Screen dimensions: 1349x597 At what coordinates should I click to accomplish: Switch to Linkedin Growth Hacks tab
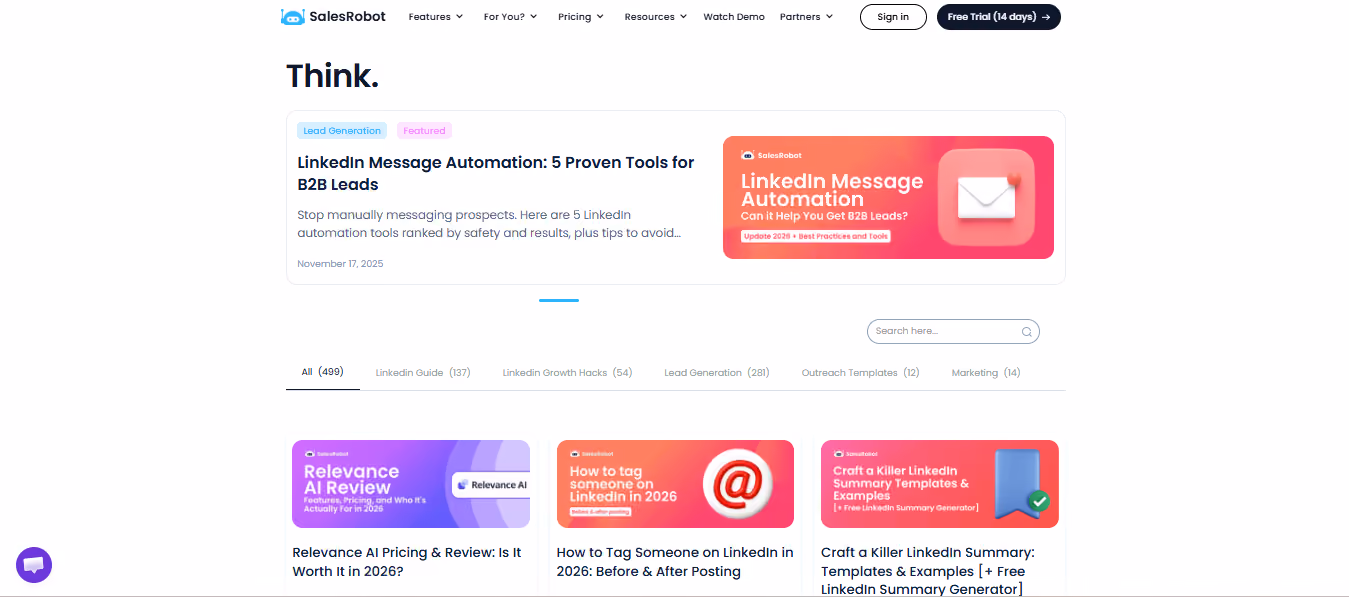point(567,372)
